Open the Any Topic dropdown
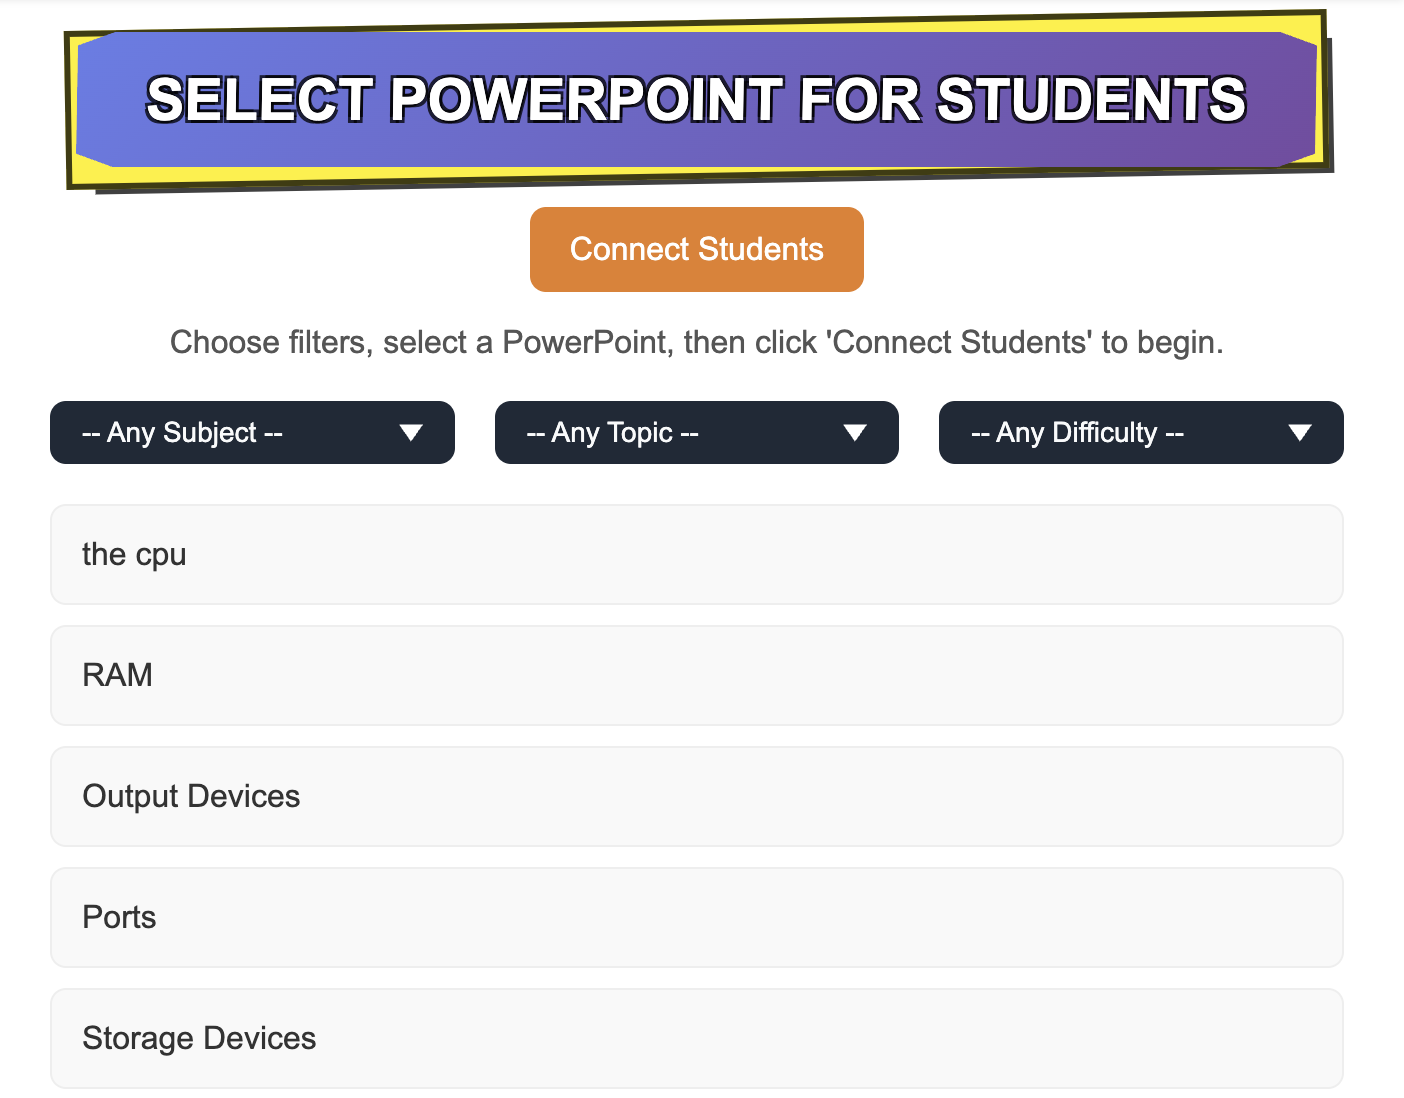The image size is (1404, 1098). pyautogui.click(x=696, y=432)
